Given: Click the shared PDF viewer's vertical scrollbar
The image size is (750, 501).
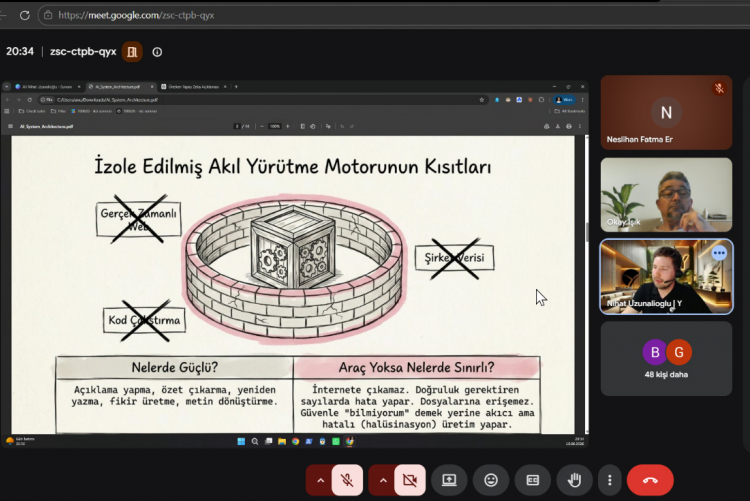Looking at the screenshot, I should tap(587, 284).
